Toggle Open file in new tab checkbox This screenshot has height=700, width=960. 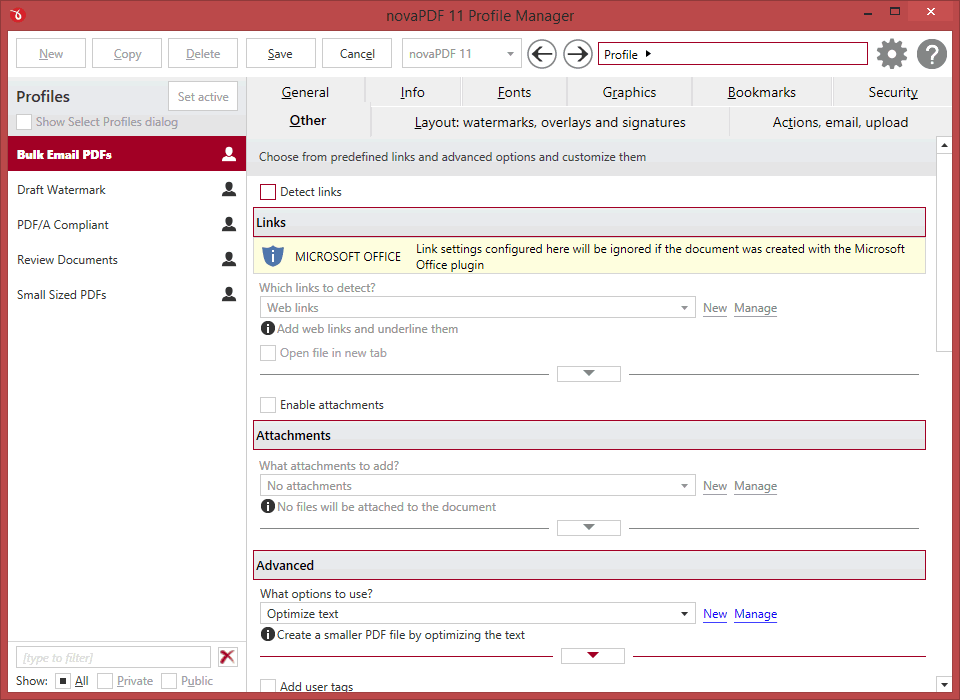pyautogui.click(x=268, y=353)
